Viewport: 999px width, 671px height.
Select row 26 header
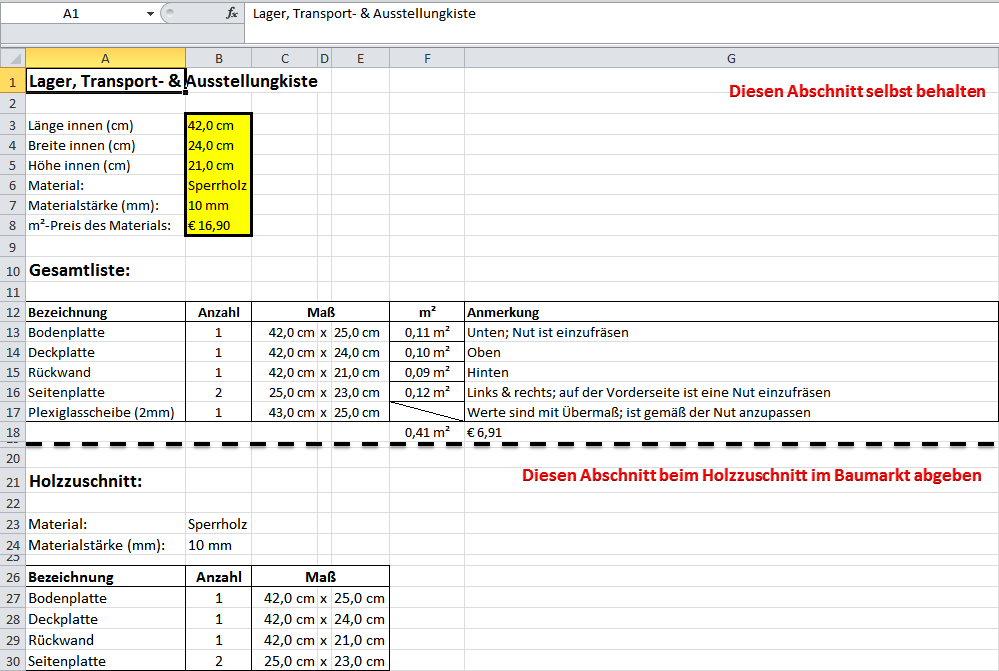13,577
